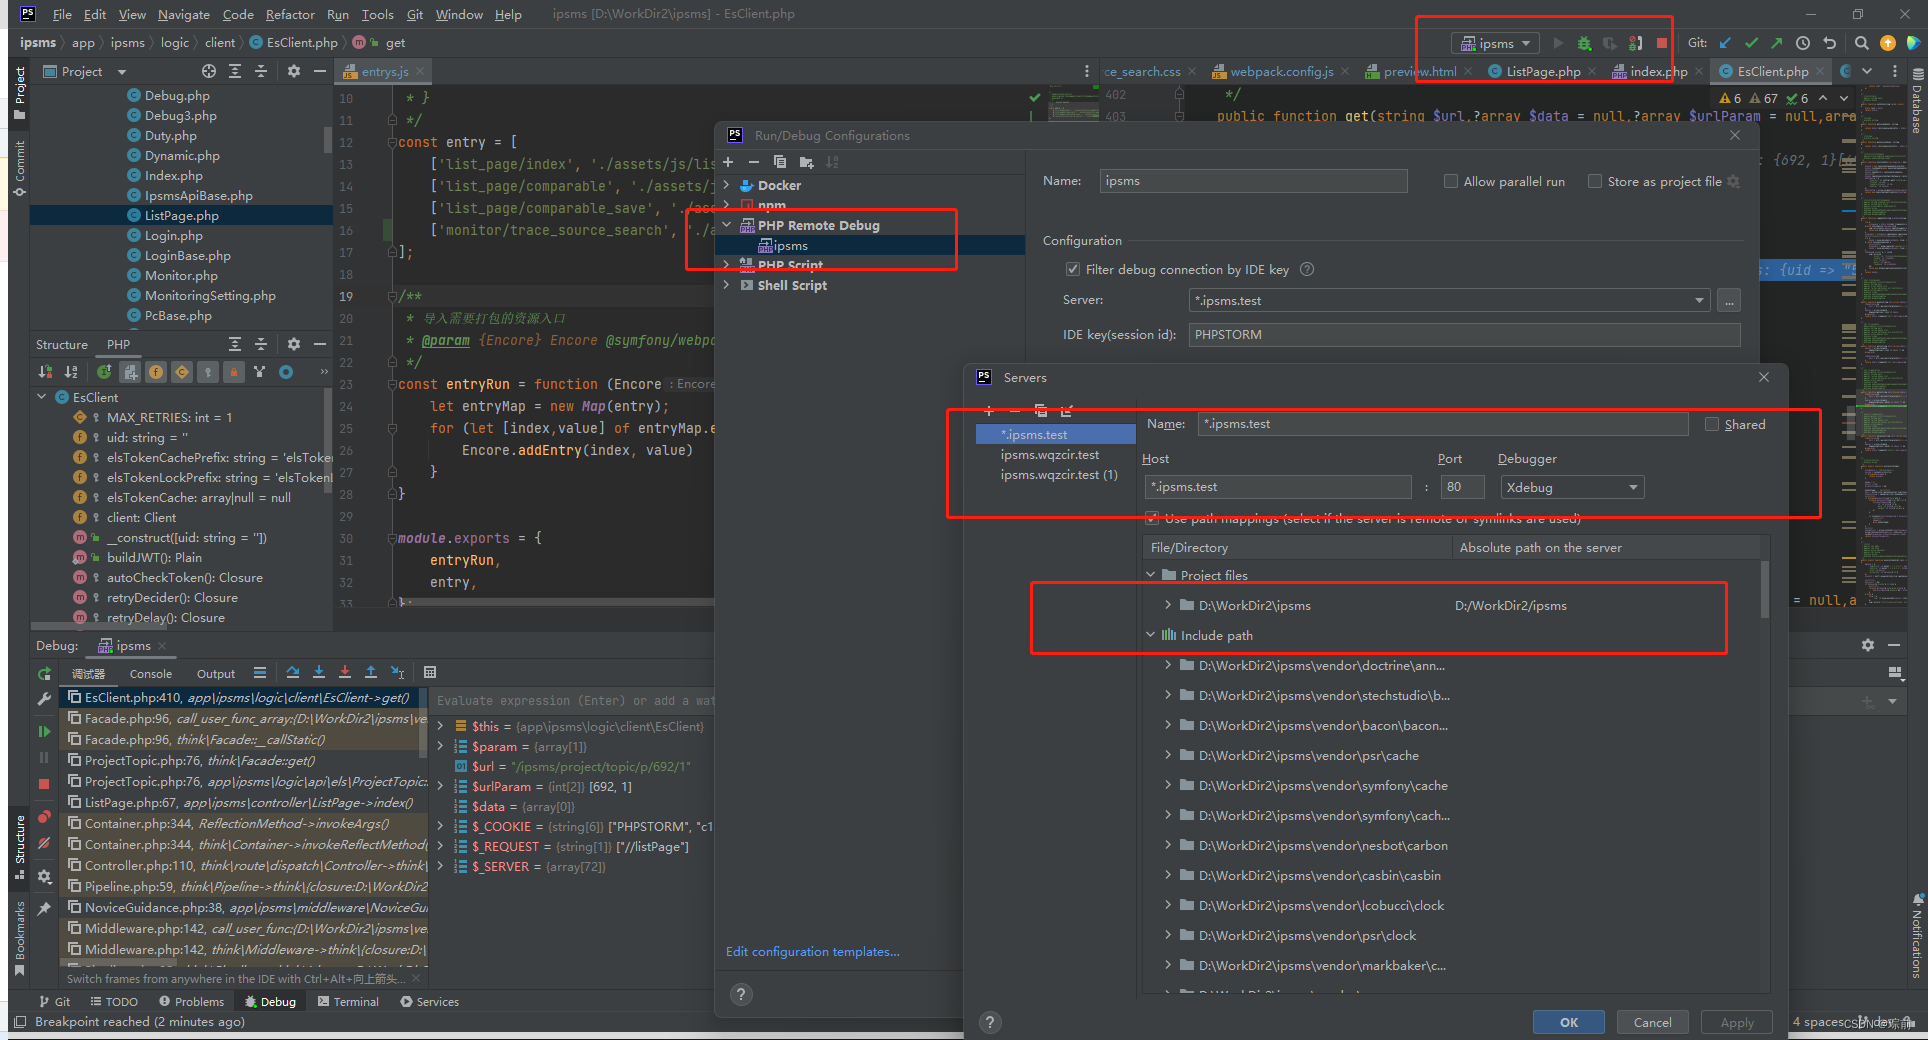
Task: Expand the Shell Script configuration node
Action: coord(727,285)
